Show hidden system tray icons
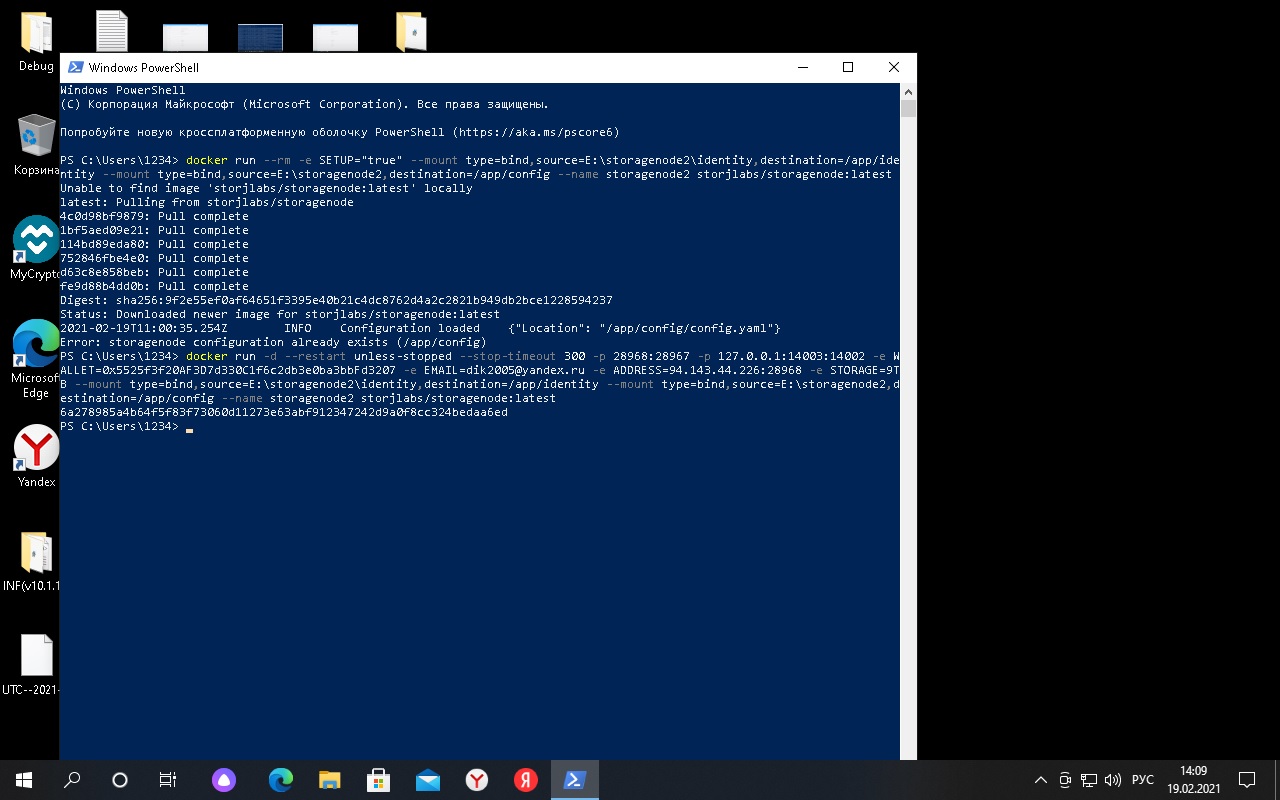The height and width of the screenshot is (800, 1280). 1041,780
